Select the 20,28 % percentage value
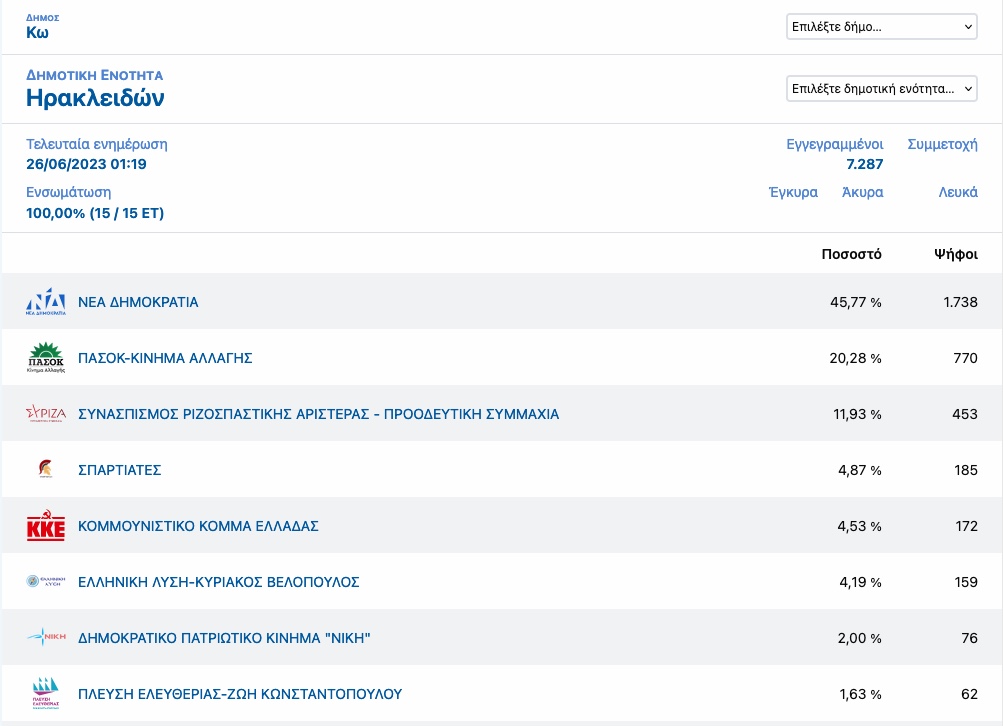Viewport: 1003px width, 726px height. click(855, 358)
